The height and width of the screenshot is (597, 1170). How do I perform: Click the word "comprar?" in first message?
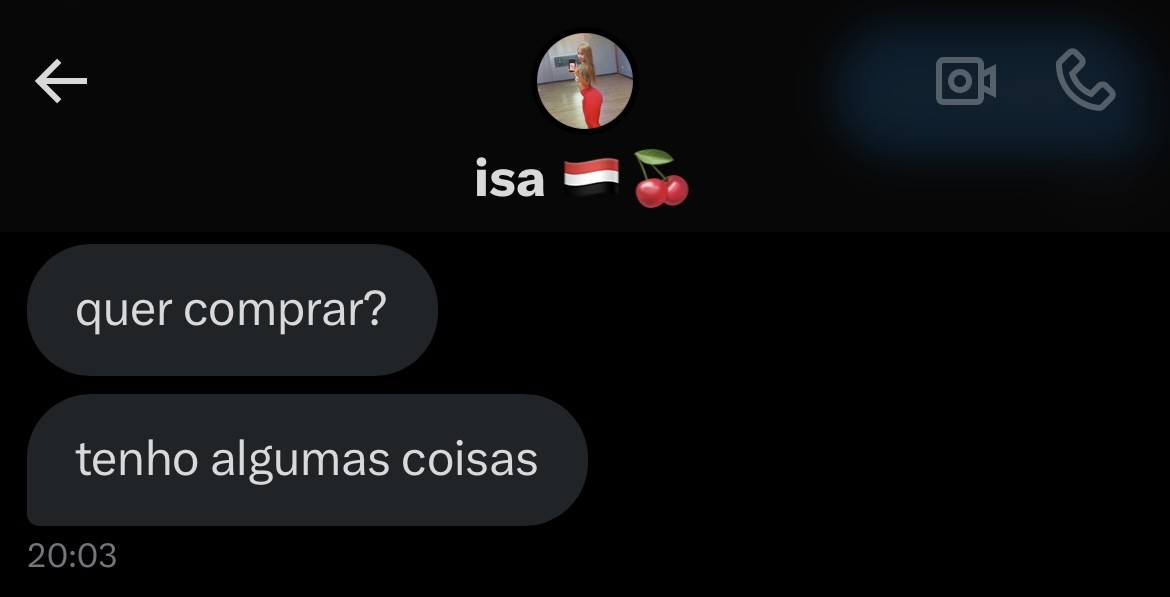click(x=285, y=310)
